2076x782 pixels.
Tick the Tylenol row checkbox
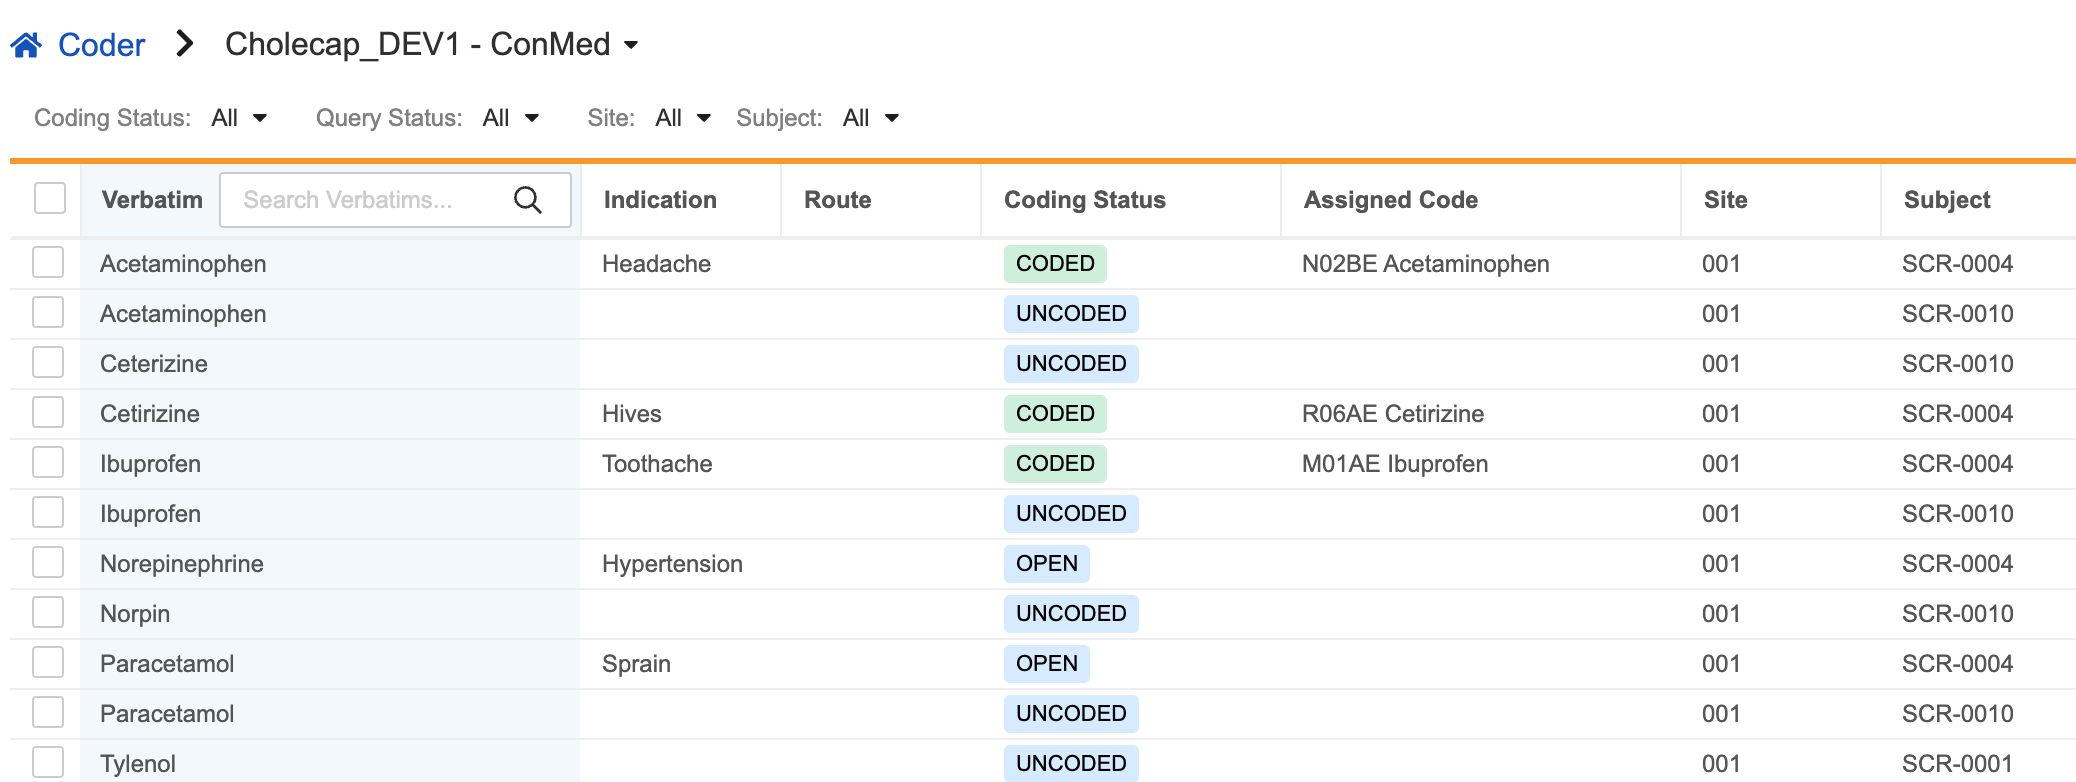click(x=48, y=762)
